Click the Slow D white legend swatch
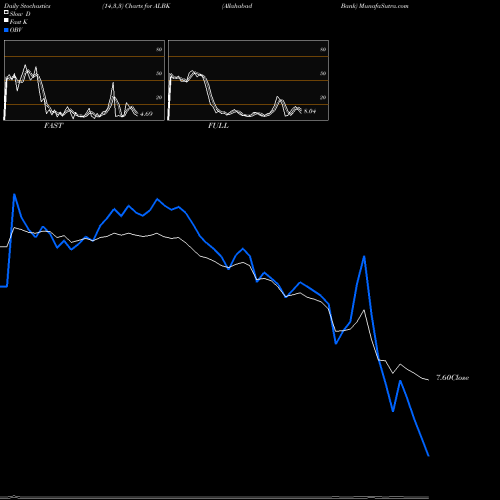Image resolution: width=500 pixels, height=500 pixels. pos(6,12)
